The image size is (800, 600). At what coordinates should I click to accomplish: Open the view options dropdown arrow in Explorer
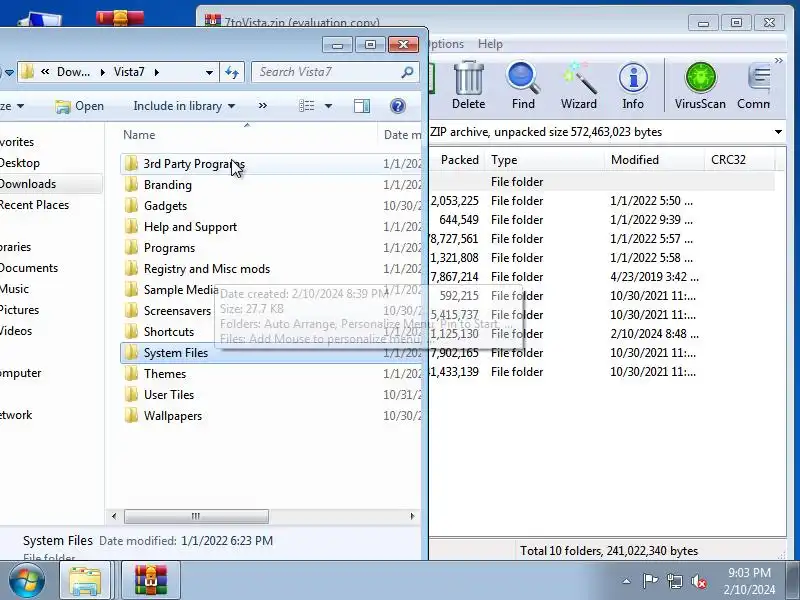click(328, 106)
